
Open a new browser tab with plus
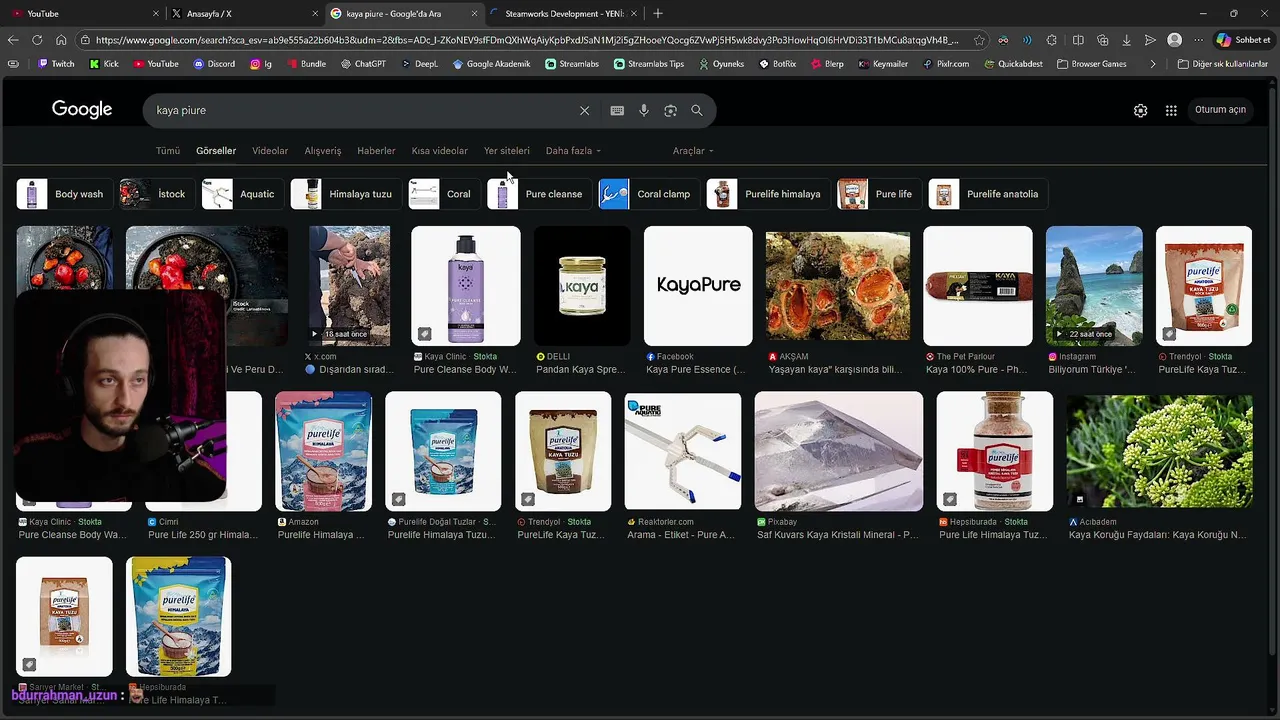(x=657, y=14)
